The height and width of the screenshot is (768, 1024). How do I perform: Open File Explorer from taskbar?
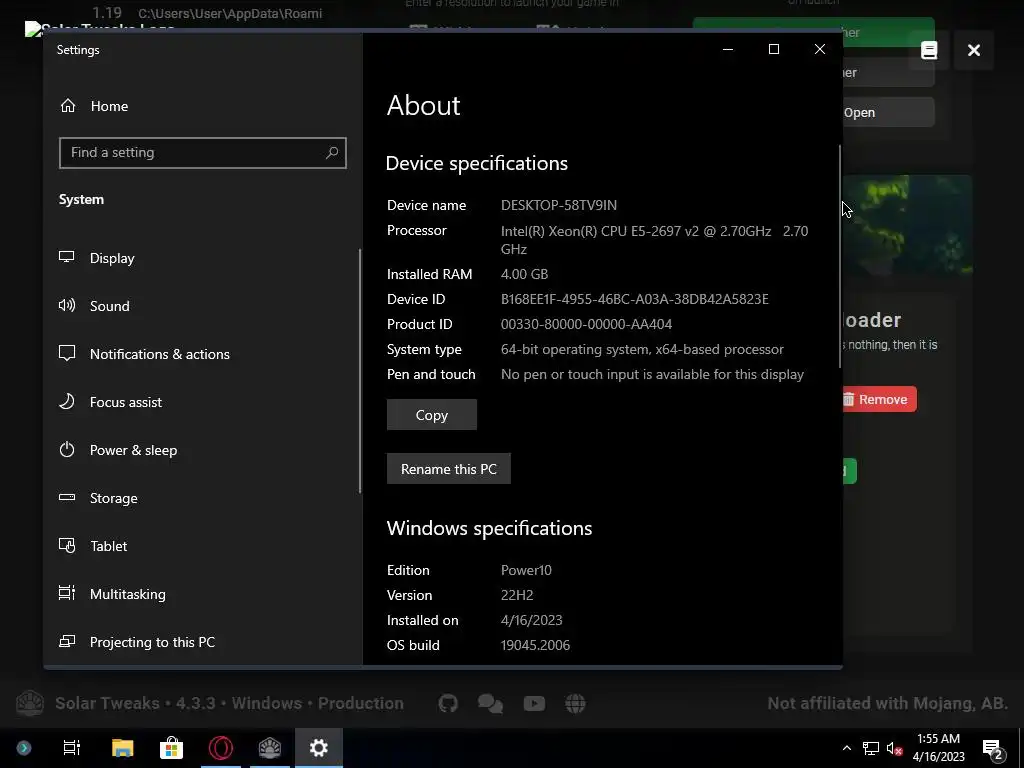click(x=122, y=748)
